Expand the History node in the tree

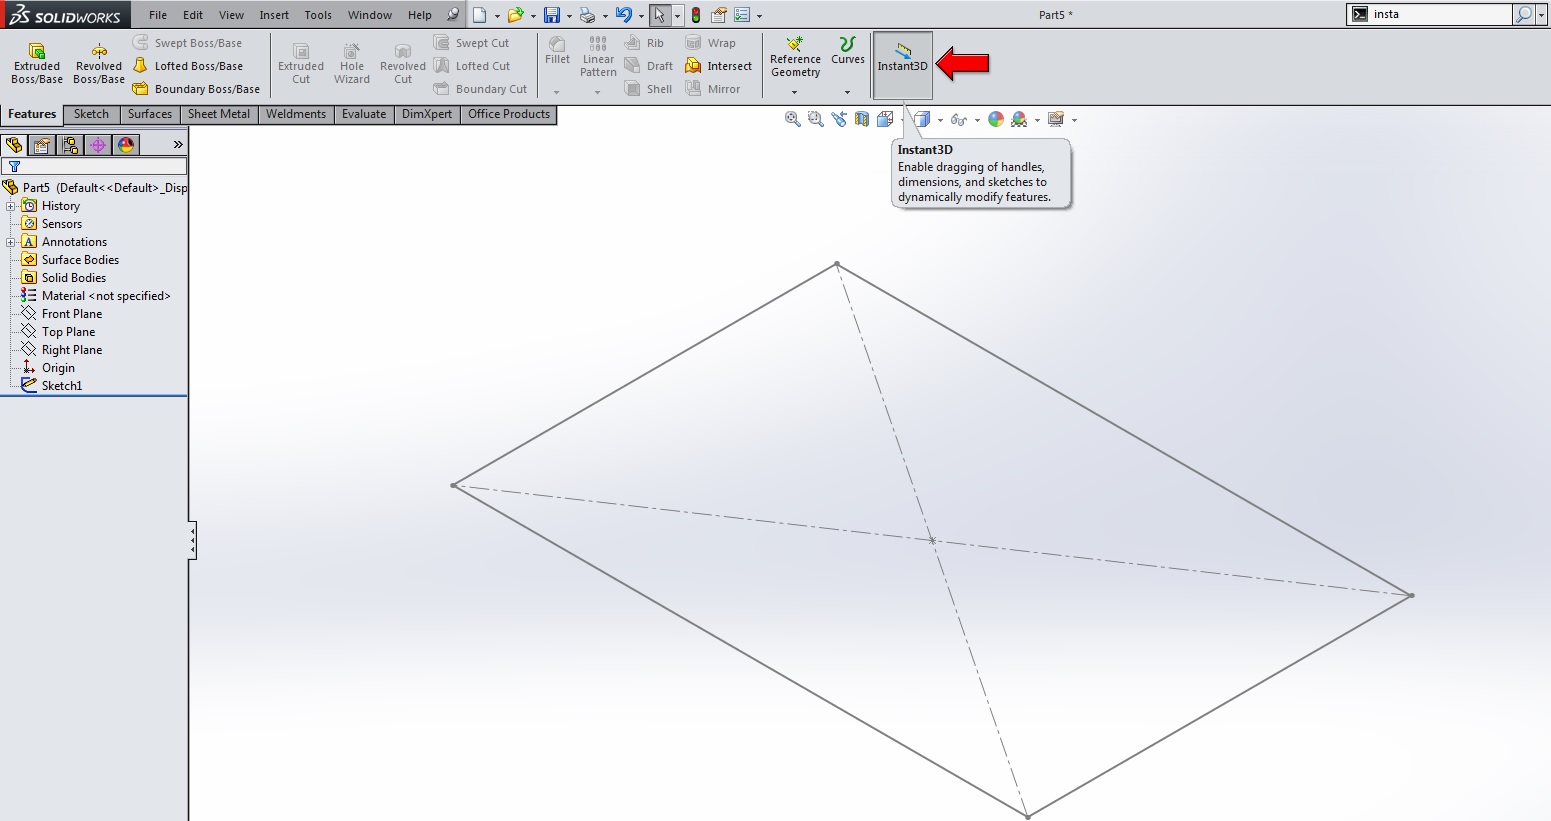(x=11, y=206)
